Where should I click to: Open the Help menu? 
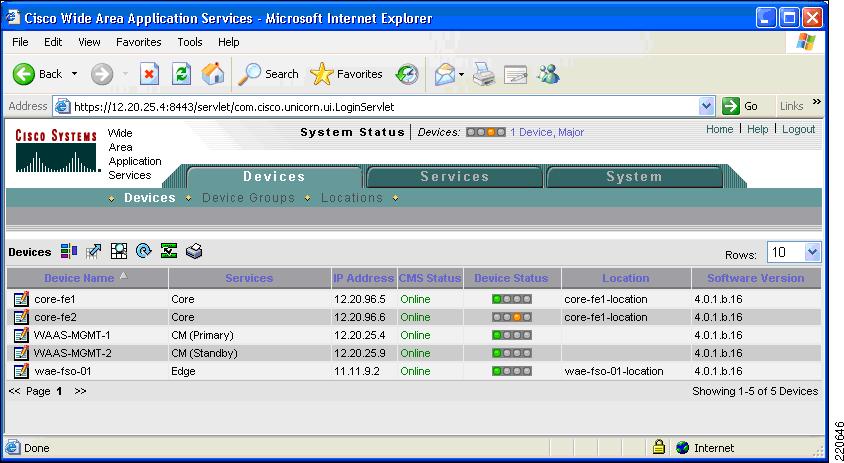tap(229, 42)
